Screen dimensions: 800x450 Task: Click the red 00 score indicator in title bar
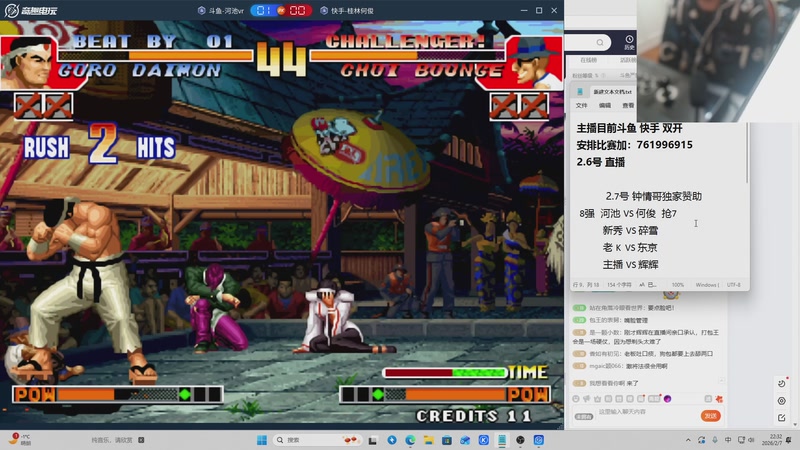click(297, 10)
